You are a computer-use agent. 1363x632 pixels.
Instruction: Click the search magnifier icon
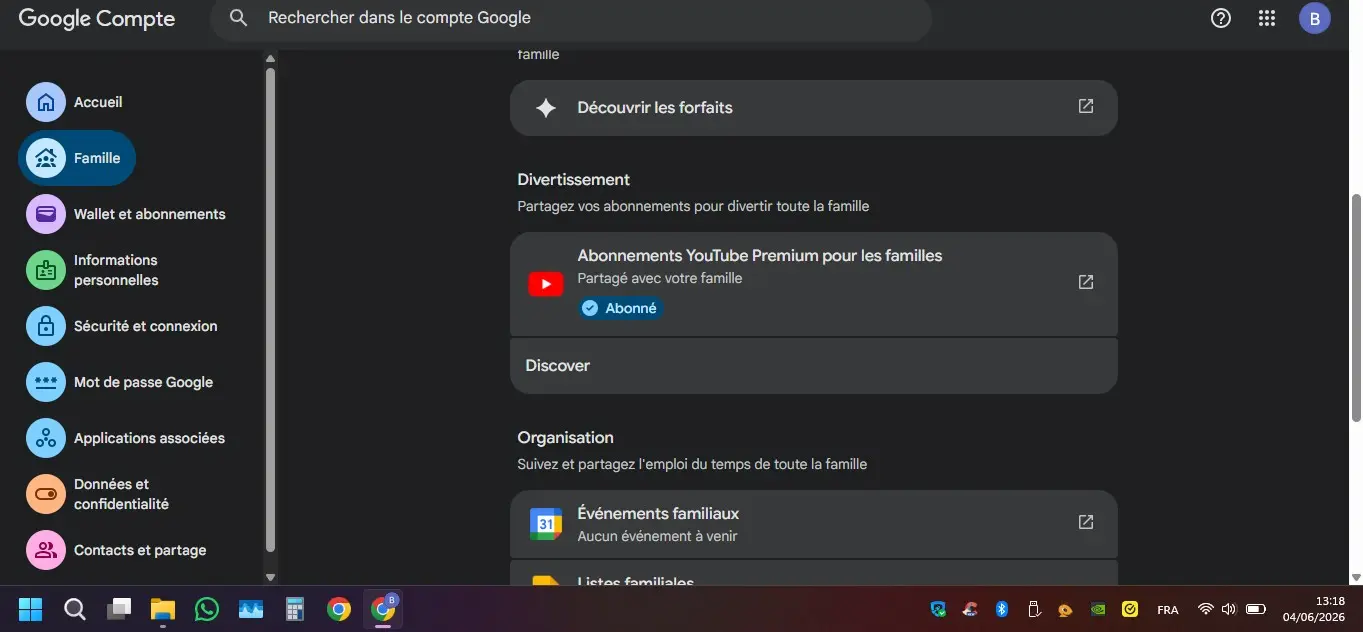click(x=238, y=18)
